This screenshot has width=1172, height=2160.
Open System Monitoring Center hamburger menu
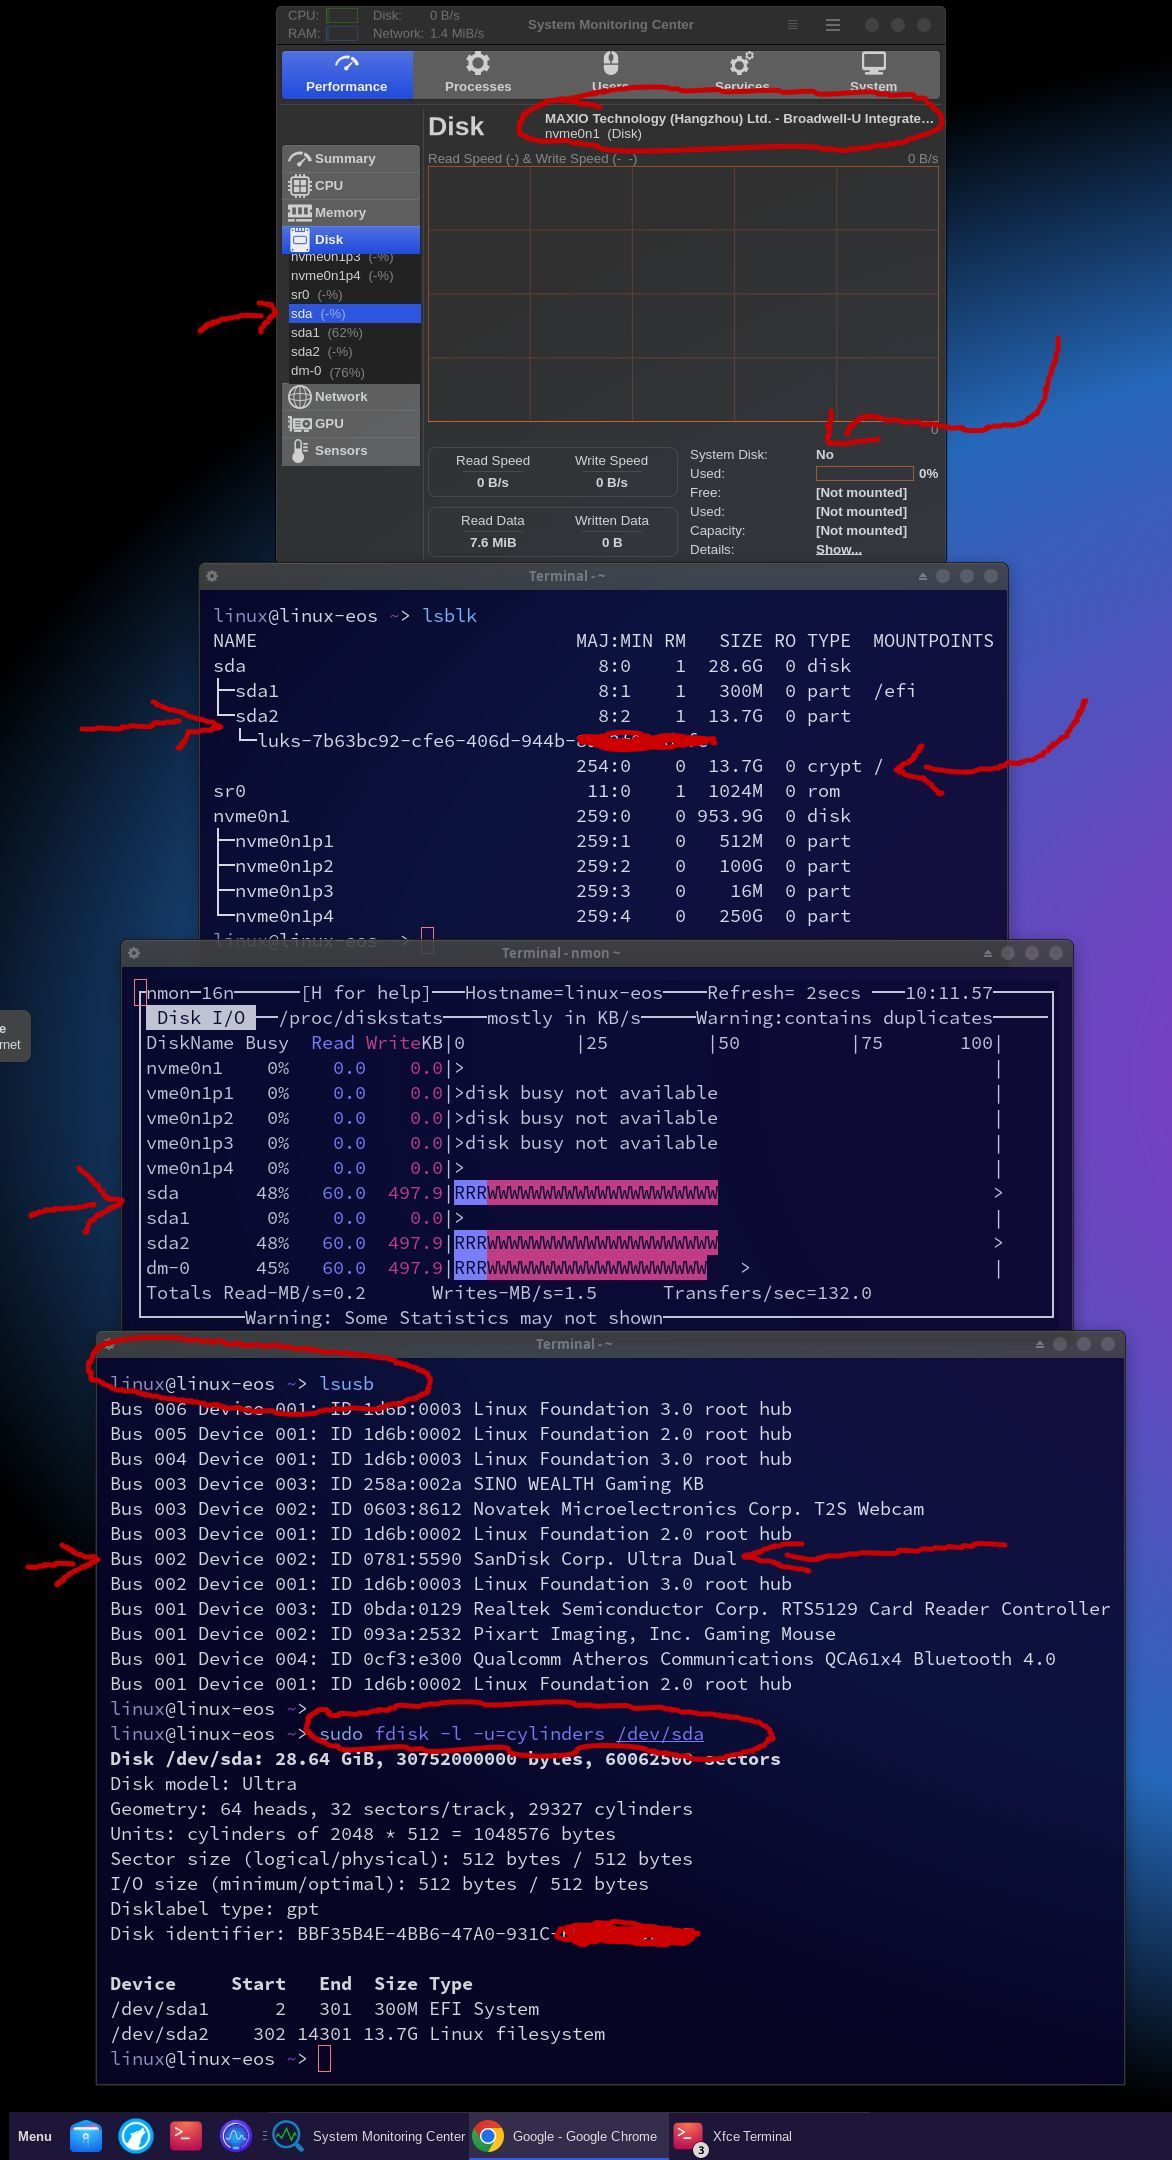(832, 25)
